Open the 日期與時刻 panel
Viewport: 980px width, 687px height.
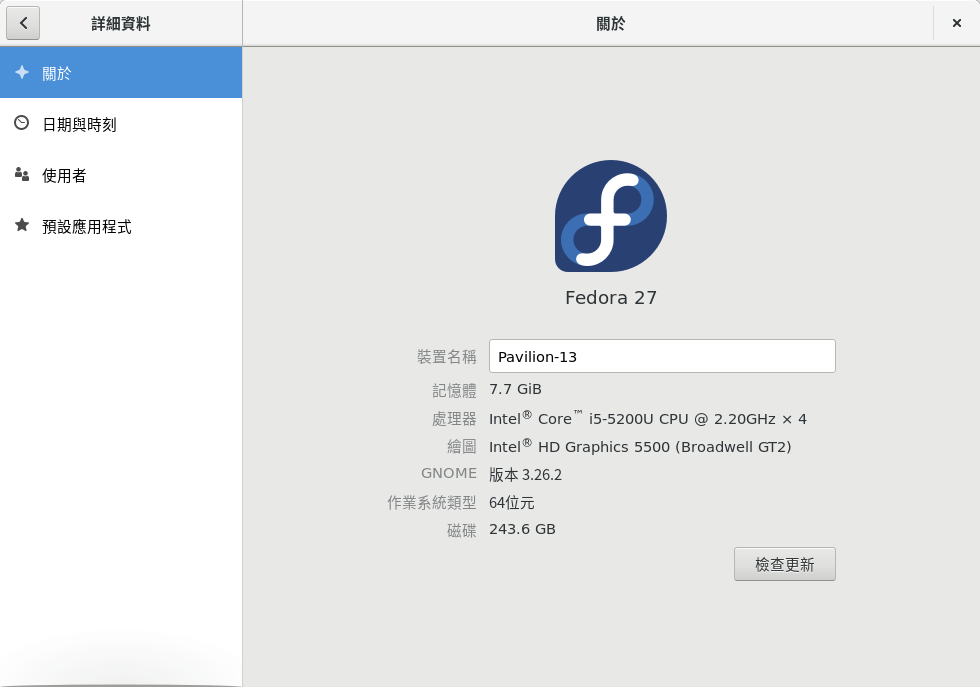121,124
